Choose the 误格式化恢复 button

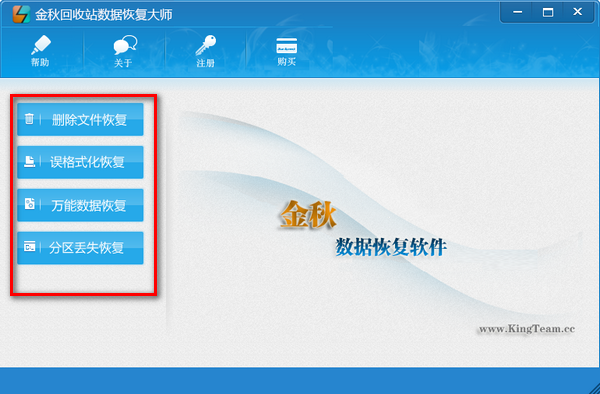[x=80, y=162]
